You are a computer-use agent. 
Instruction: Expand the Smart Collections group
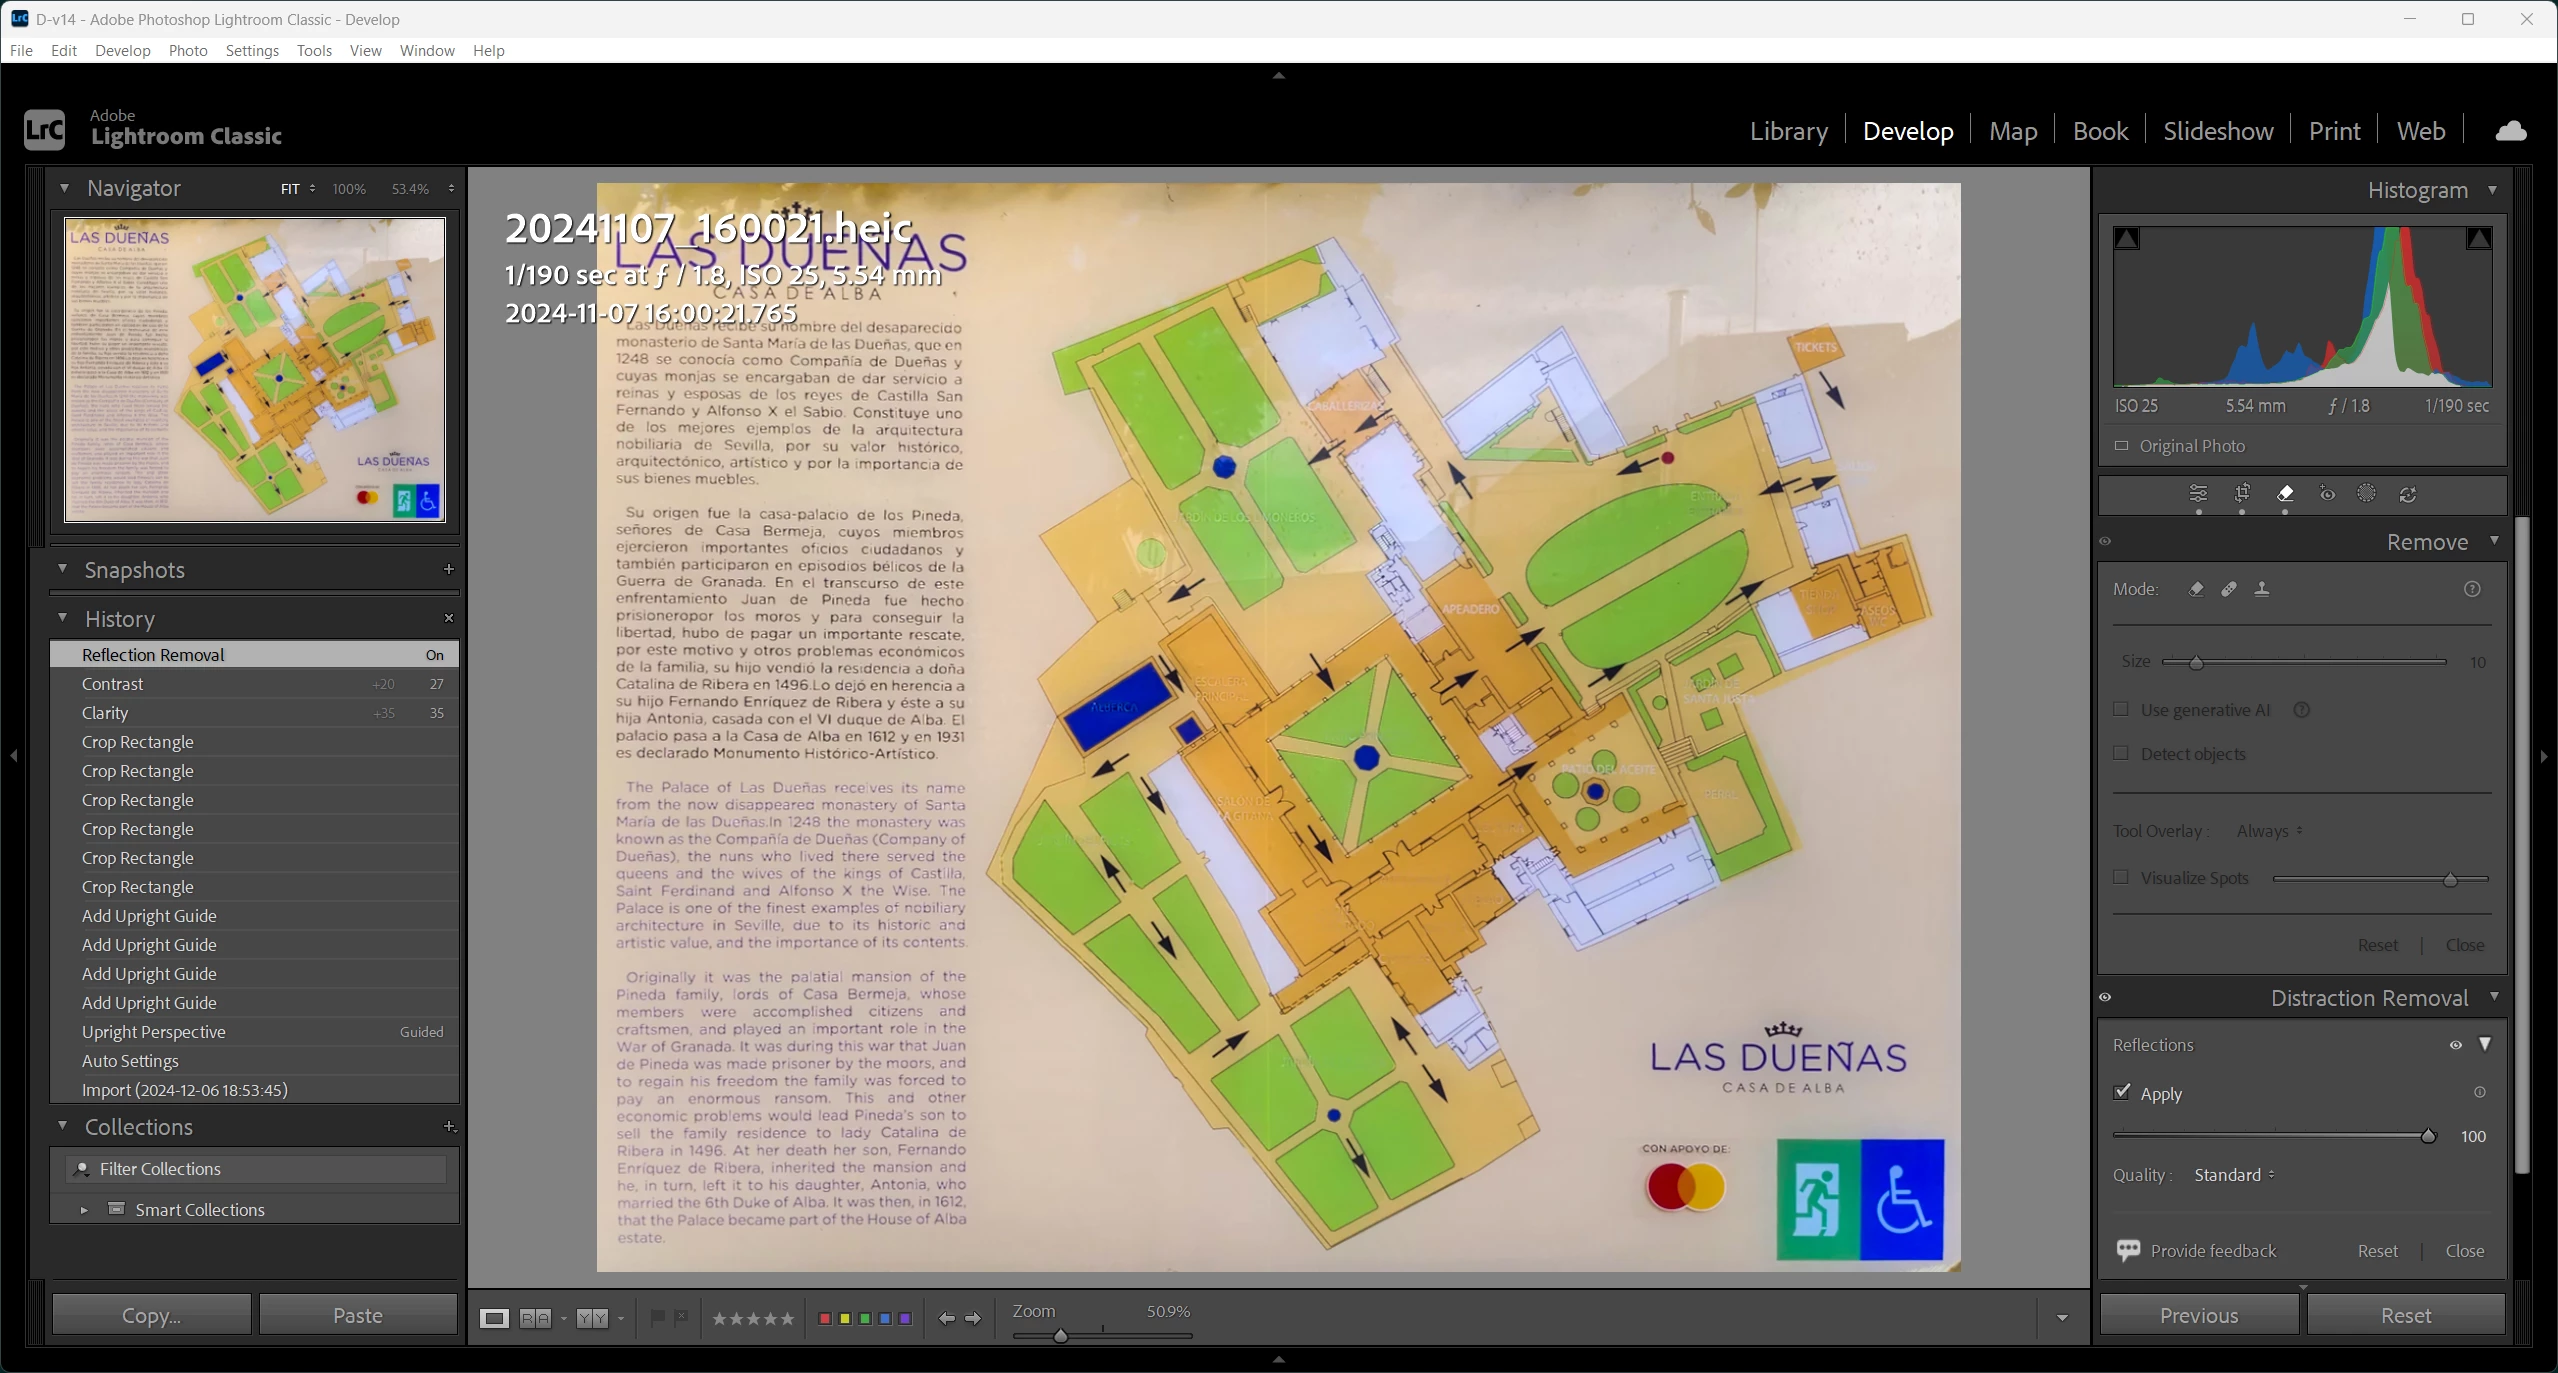coord(84,1210)
